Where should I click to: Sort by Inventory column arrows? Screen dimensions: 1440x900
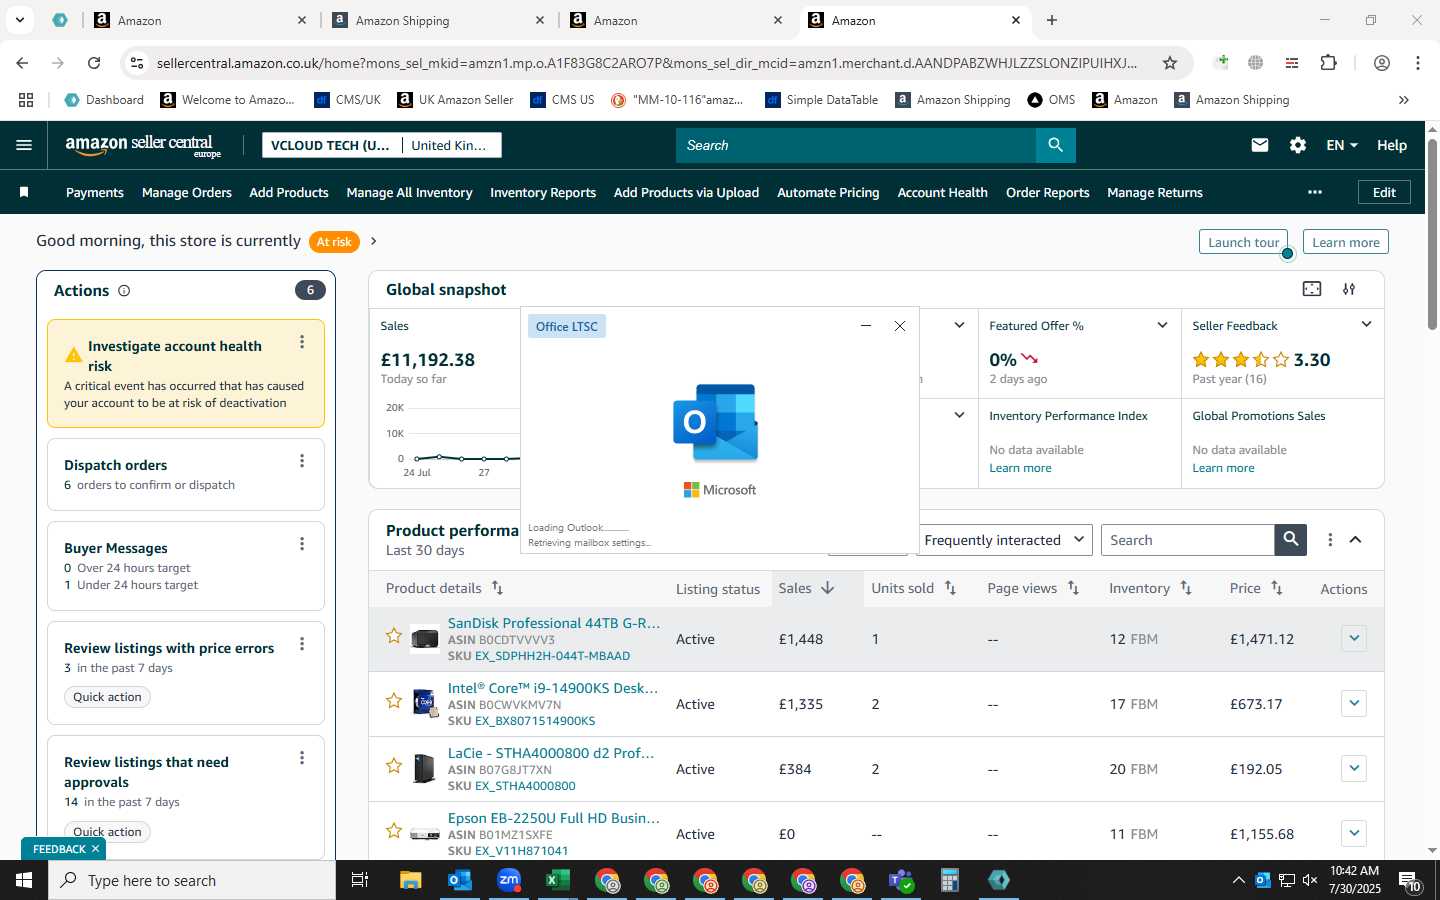(x=1186, y=588)
